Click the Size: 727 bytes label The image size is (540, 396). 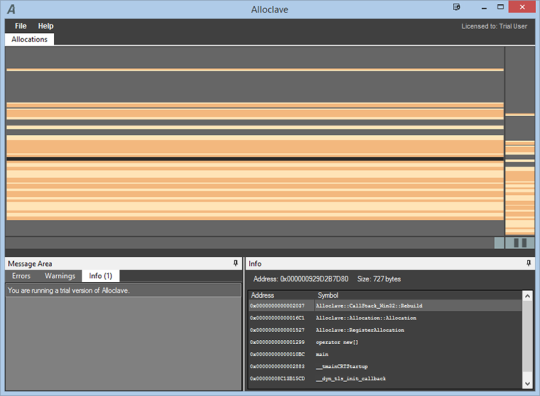click(x=379, y=279)
